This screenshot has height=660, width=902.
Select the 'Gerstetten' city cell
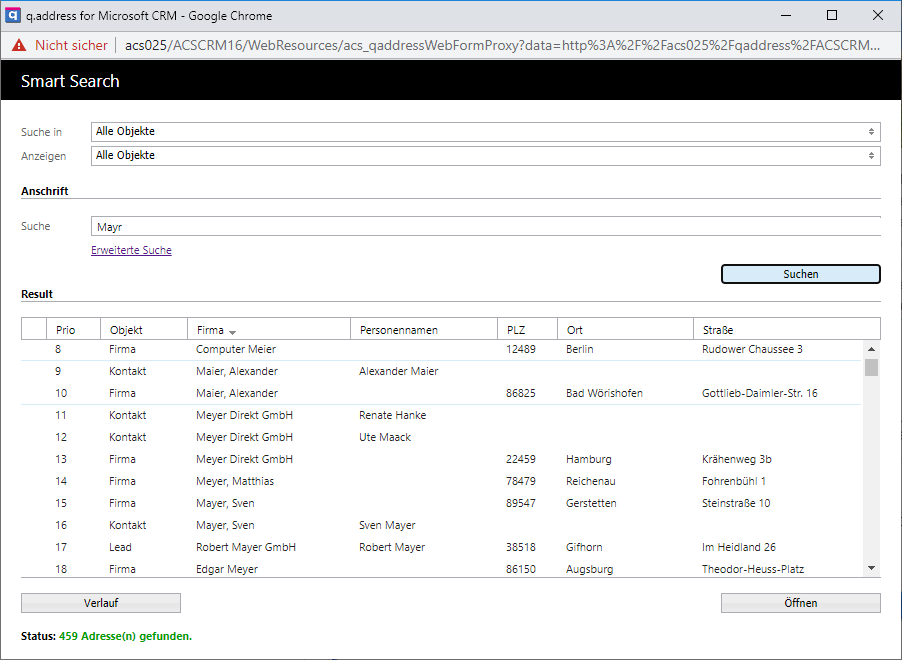[x=591, y=503]
